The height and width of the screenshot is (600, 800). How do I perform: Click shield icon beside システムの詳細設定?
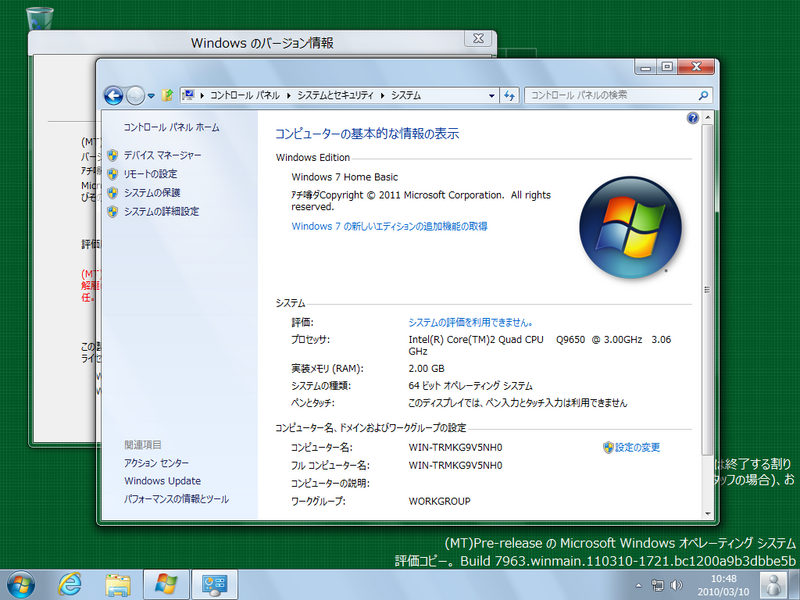click(113, 211)
